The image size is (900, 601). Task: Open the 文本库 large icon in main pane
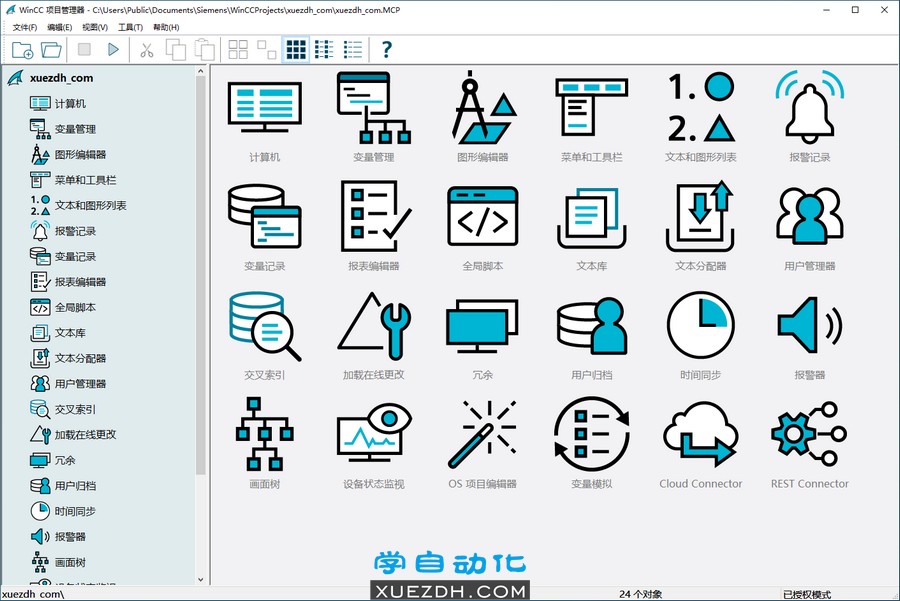coord(592,216)
